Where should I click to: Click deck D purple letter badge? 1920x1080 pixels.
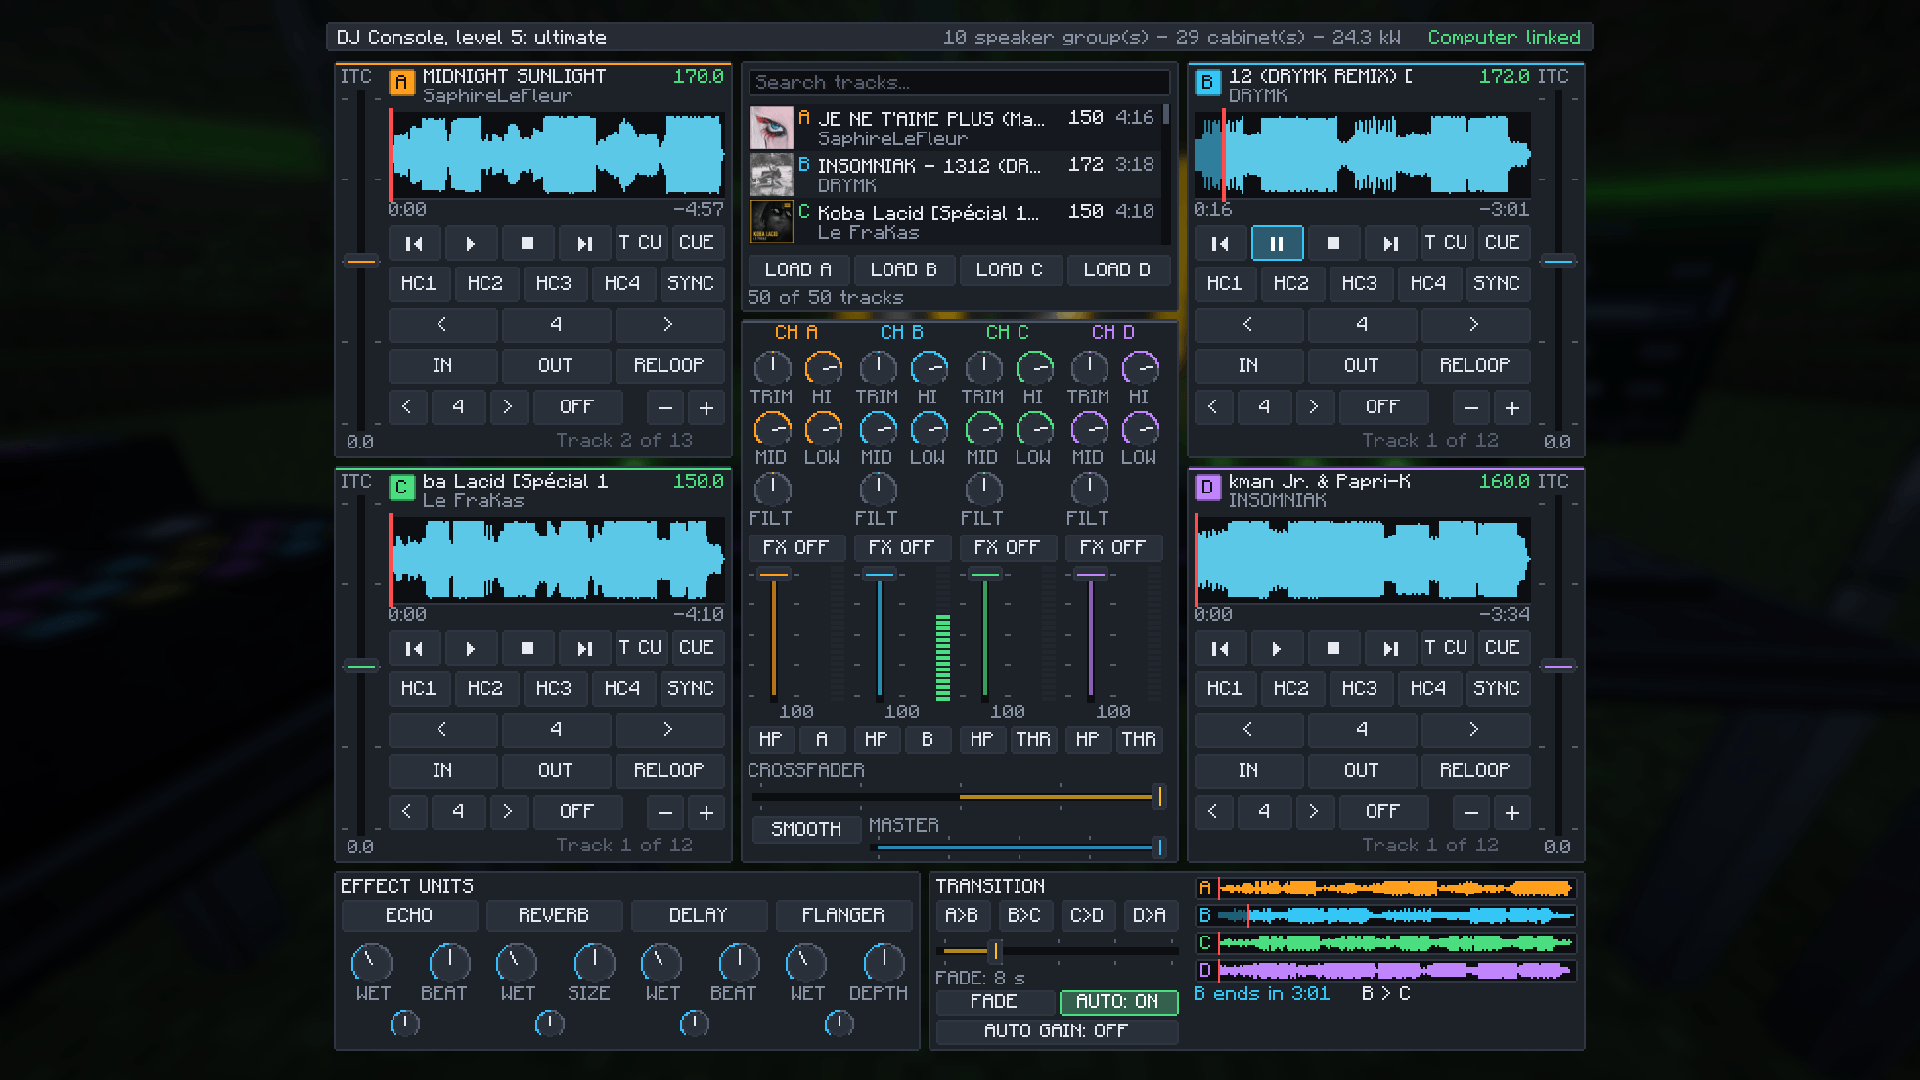[1207, 488]
